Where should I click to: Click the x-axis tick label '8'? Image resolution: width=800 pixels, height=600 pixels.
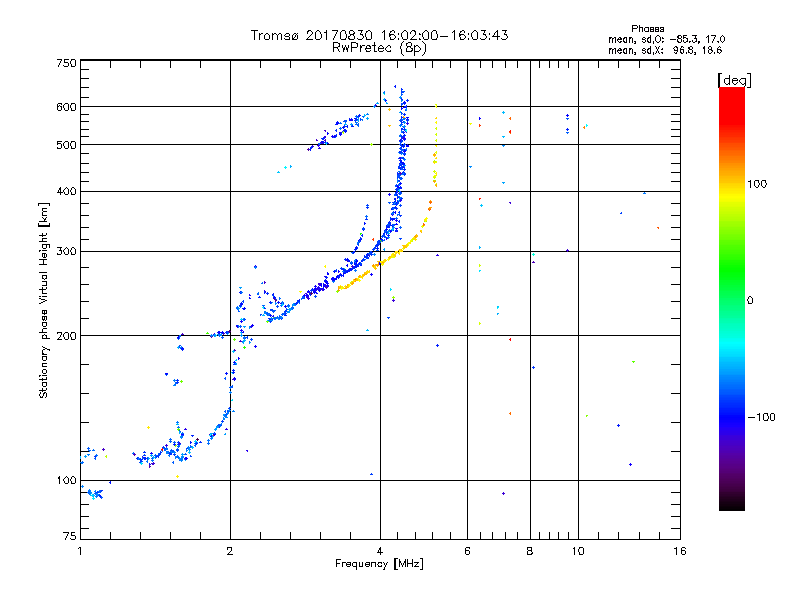point(530,551)
